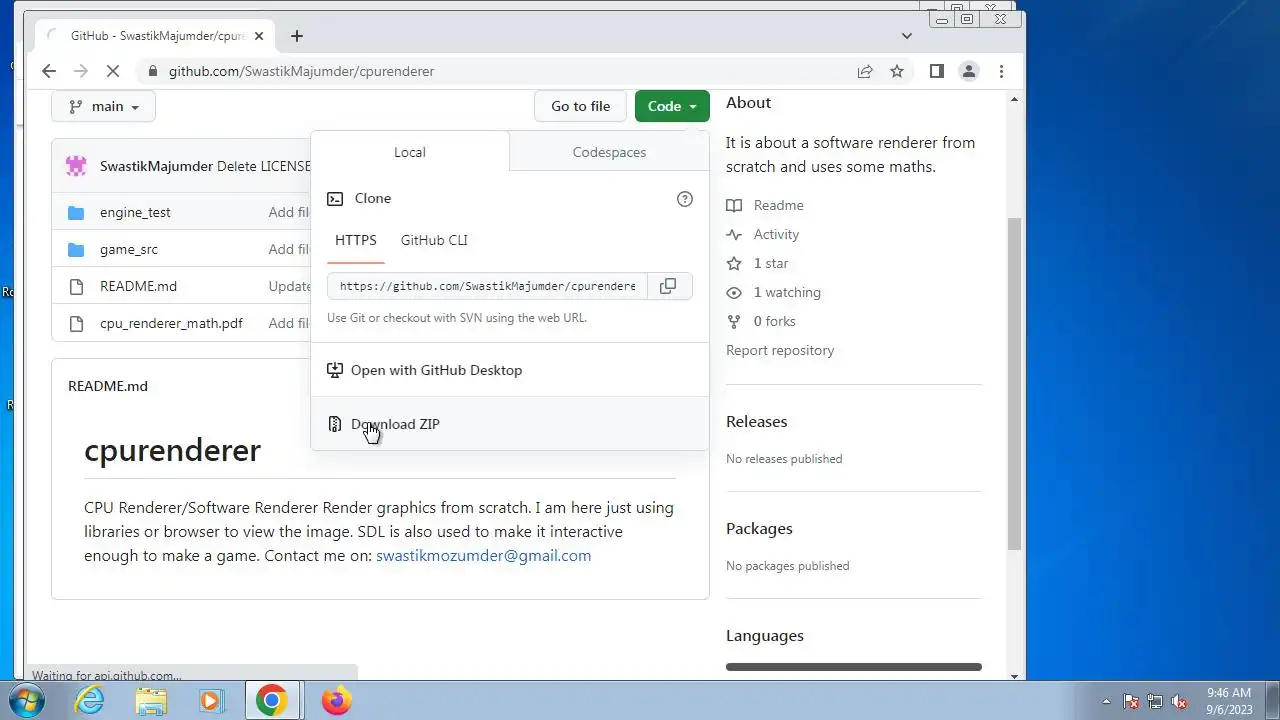
Task: Select the GitHub CLI clone option
Action: coord(434,240)
